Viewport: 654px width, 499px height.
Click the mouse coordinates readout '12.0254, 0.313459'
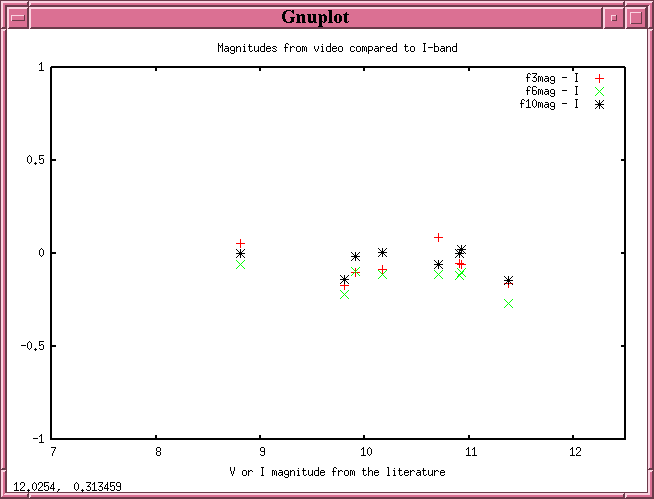click(67, 486)
